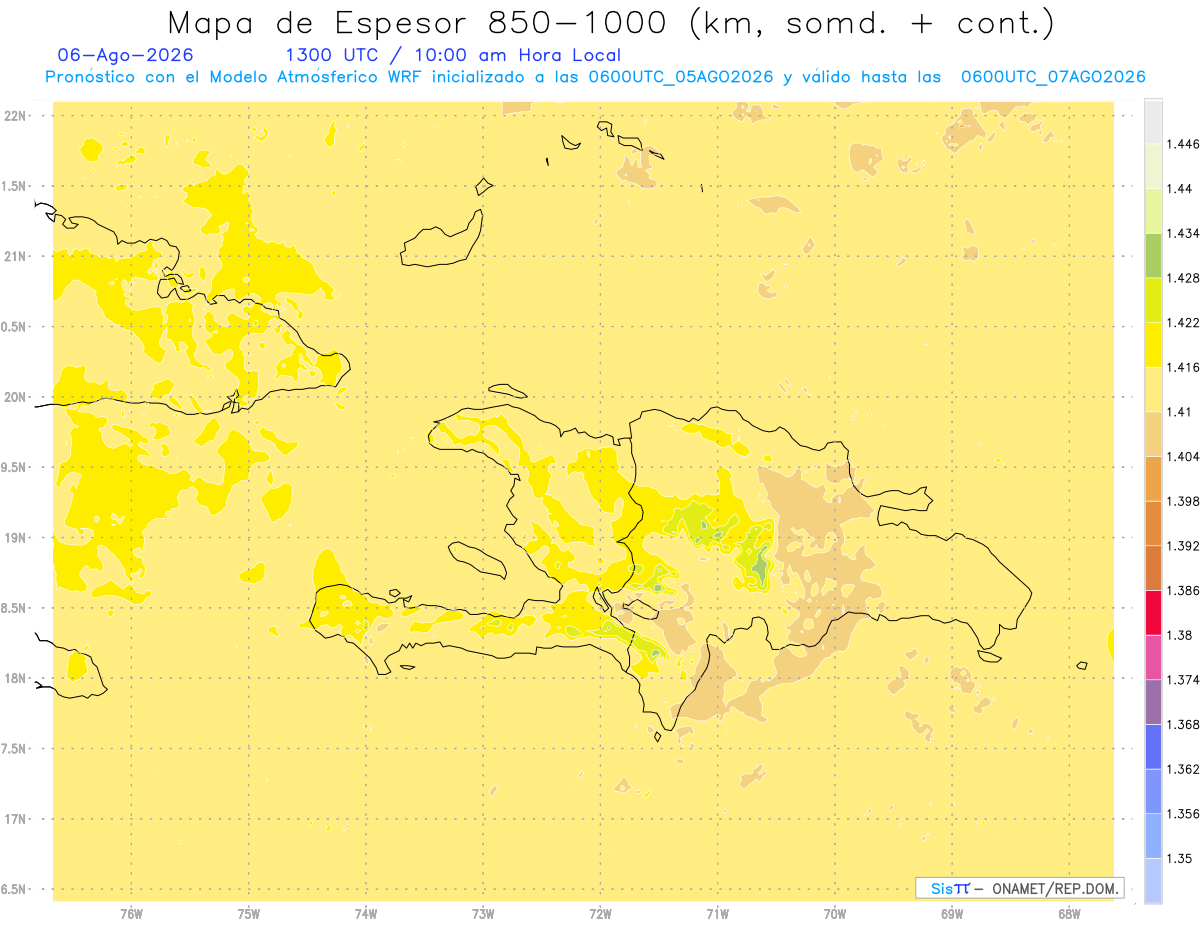This screenshot has height=927, width=1200.
Task: Click the orange 1.398–1.404 colorbar segment
Action: (x=1153, y=479)
